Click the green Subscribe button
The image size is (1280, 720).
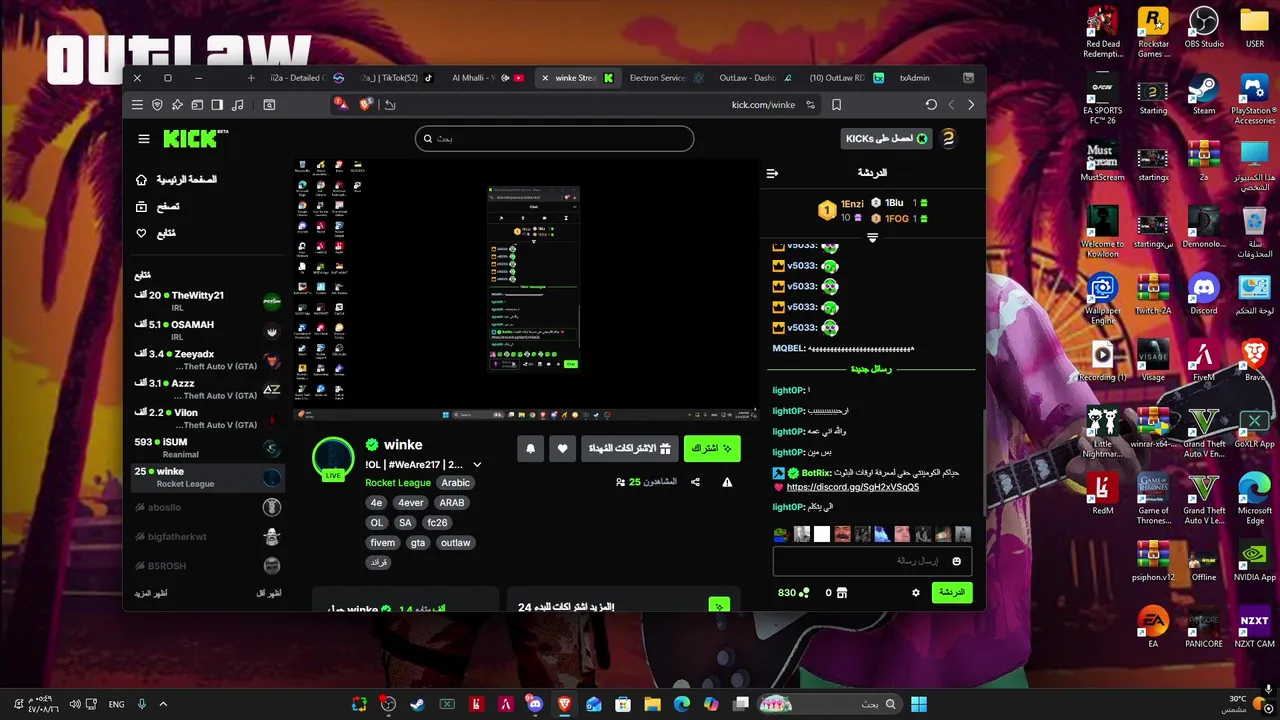[x=712, y=449]
